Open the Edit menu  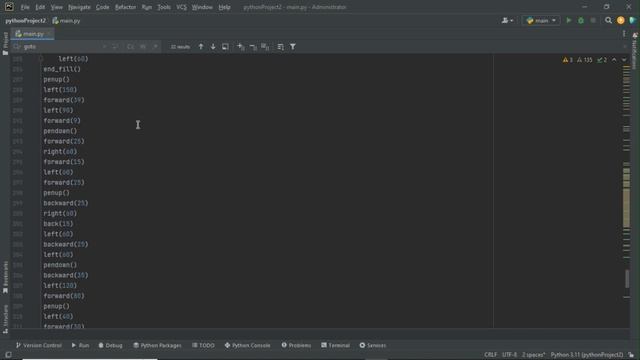point(40,7)
